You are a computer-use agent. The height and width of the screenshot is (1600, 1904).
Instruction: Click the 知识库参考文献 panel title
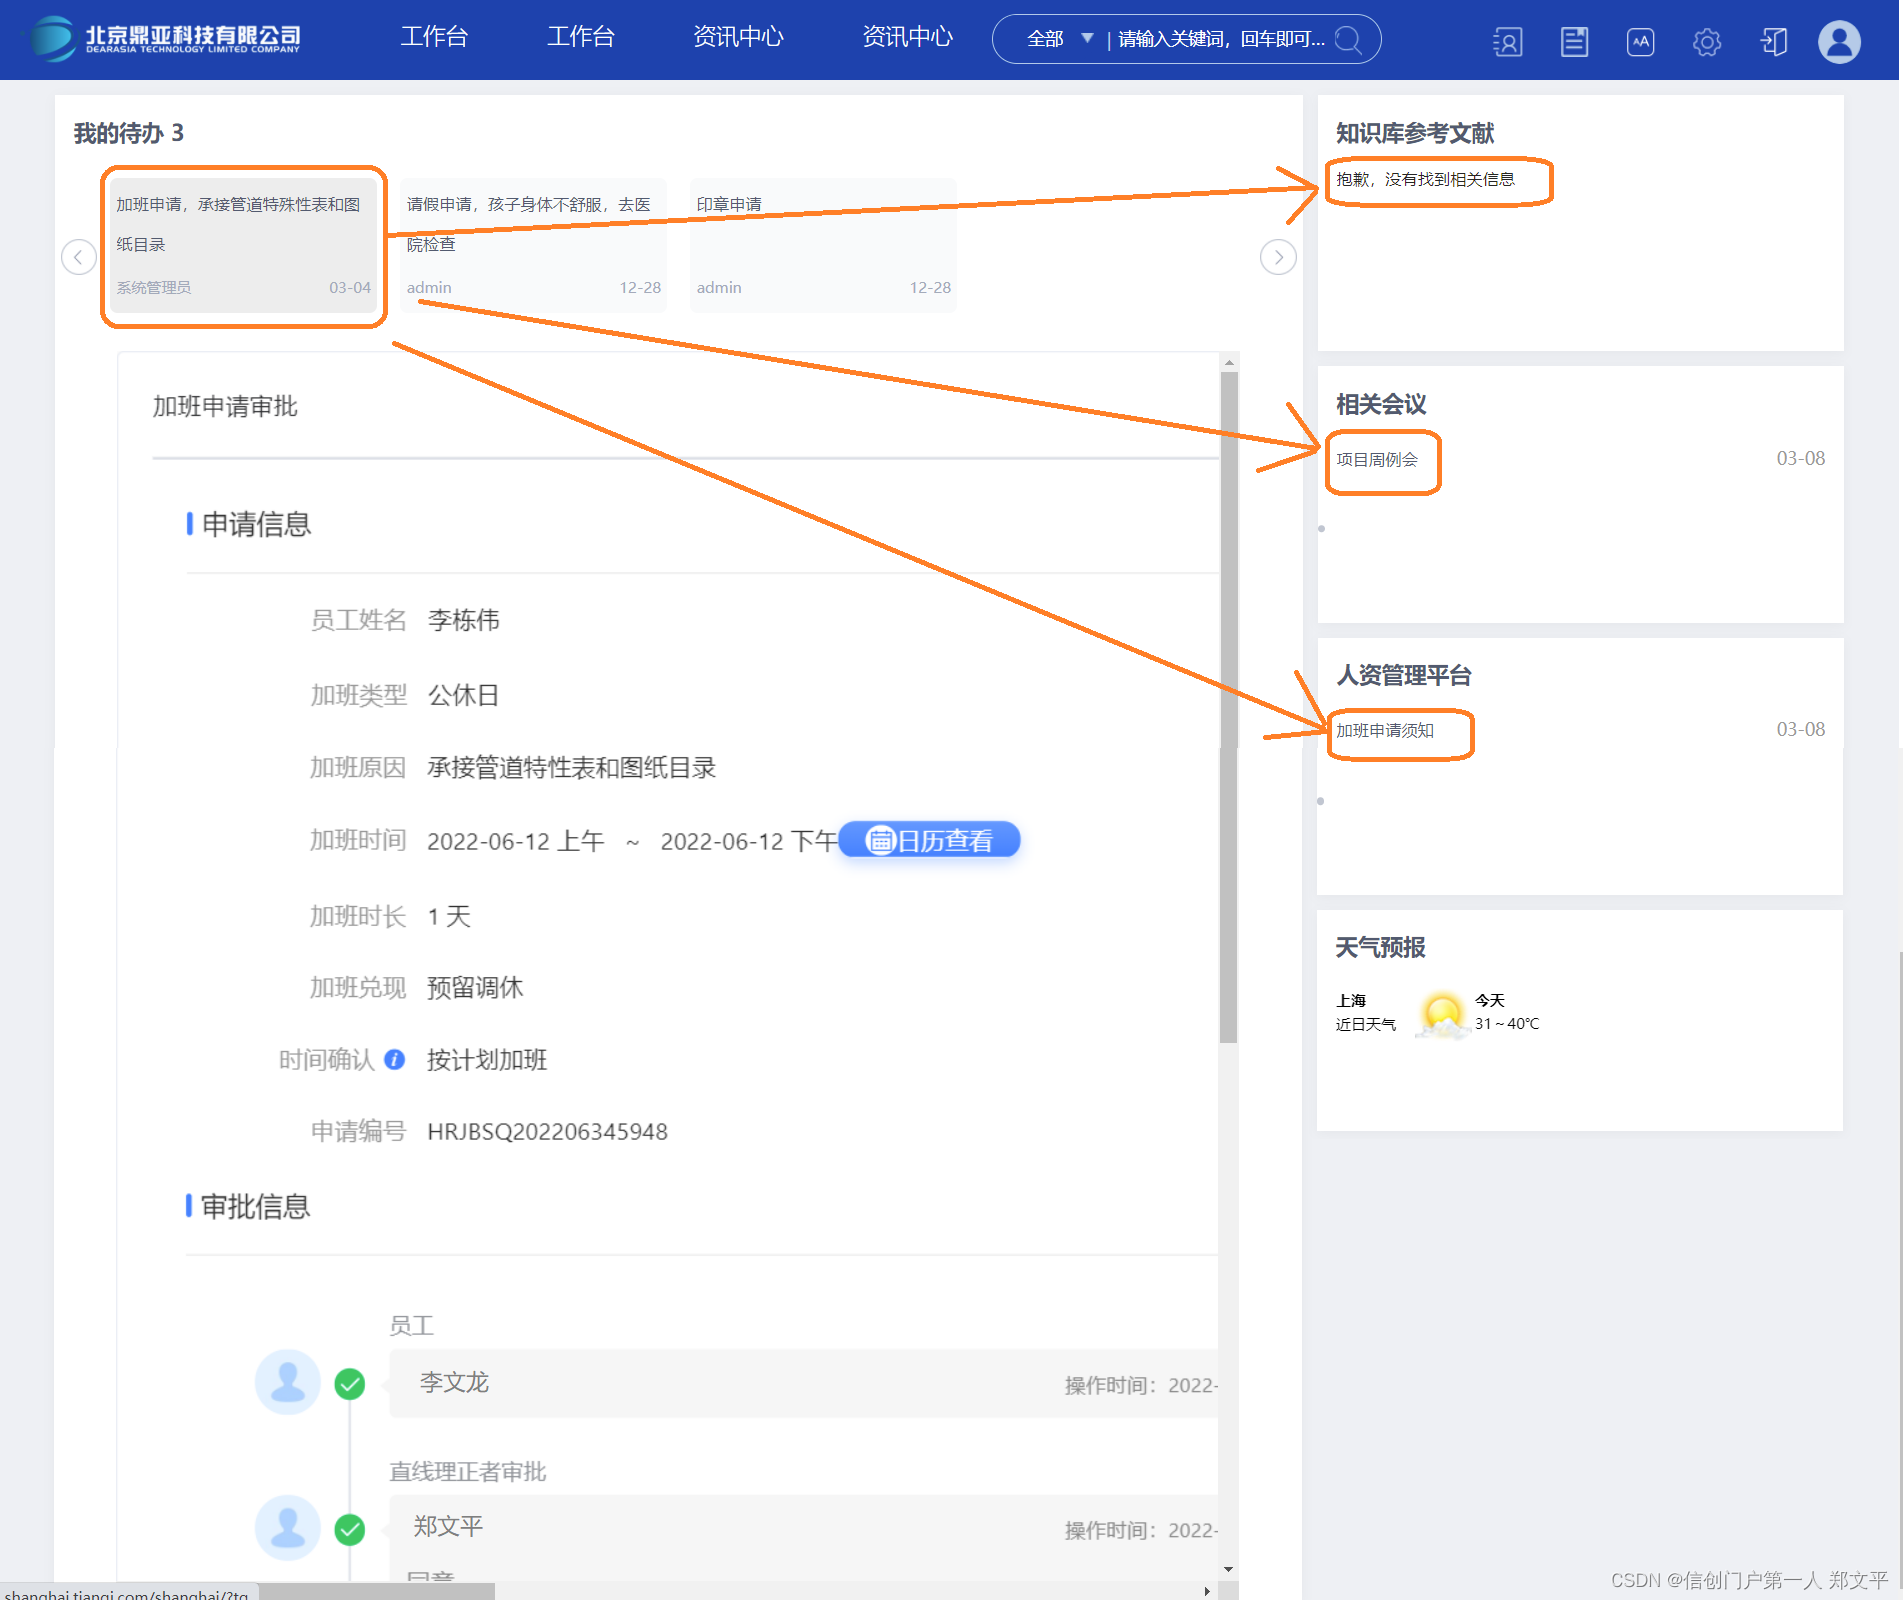(x=1415, y=133)
